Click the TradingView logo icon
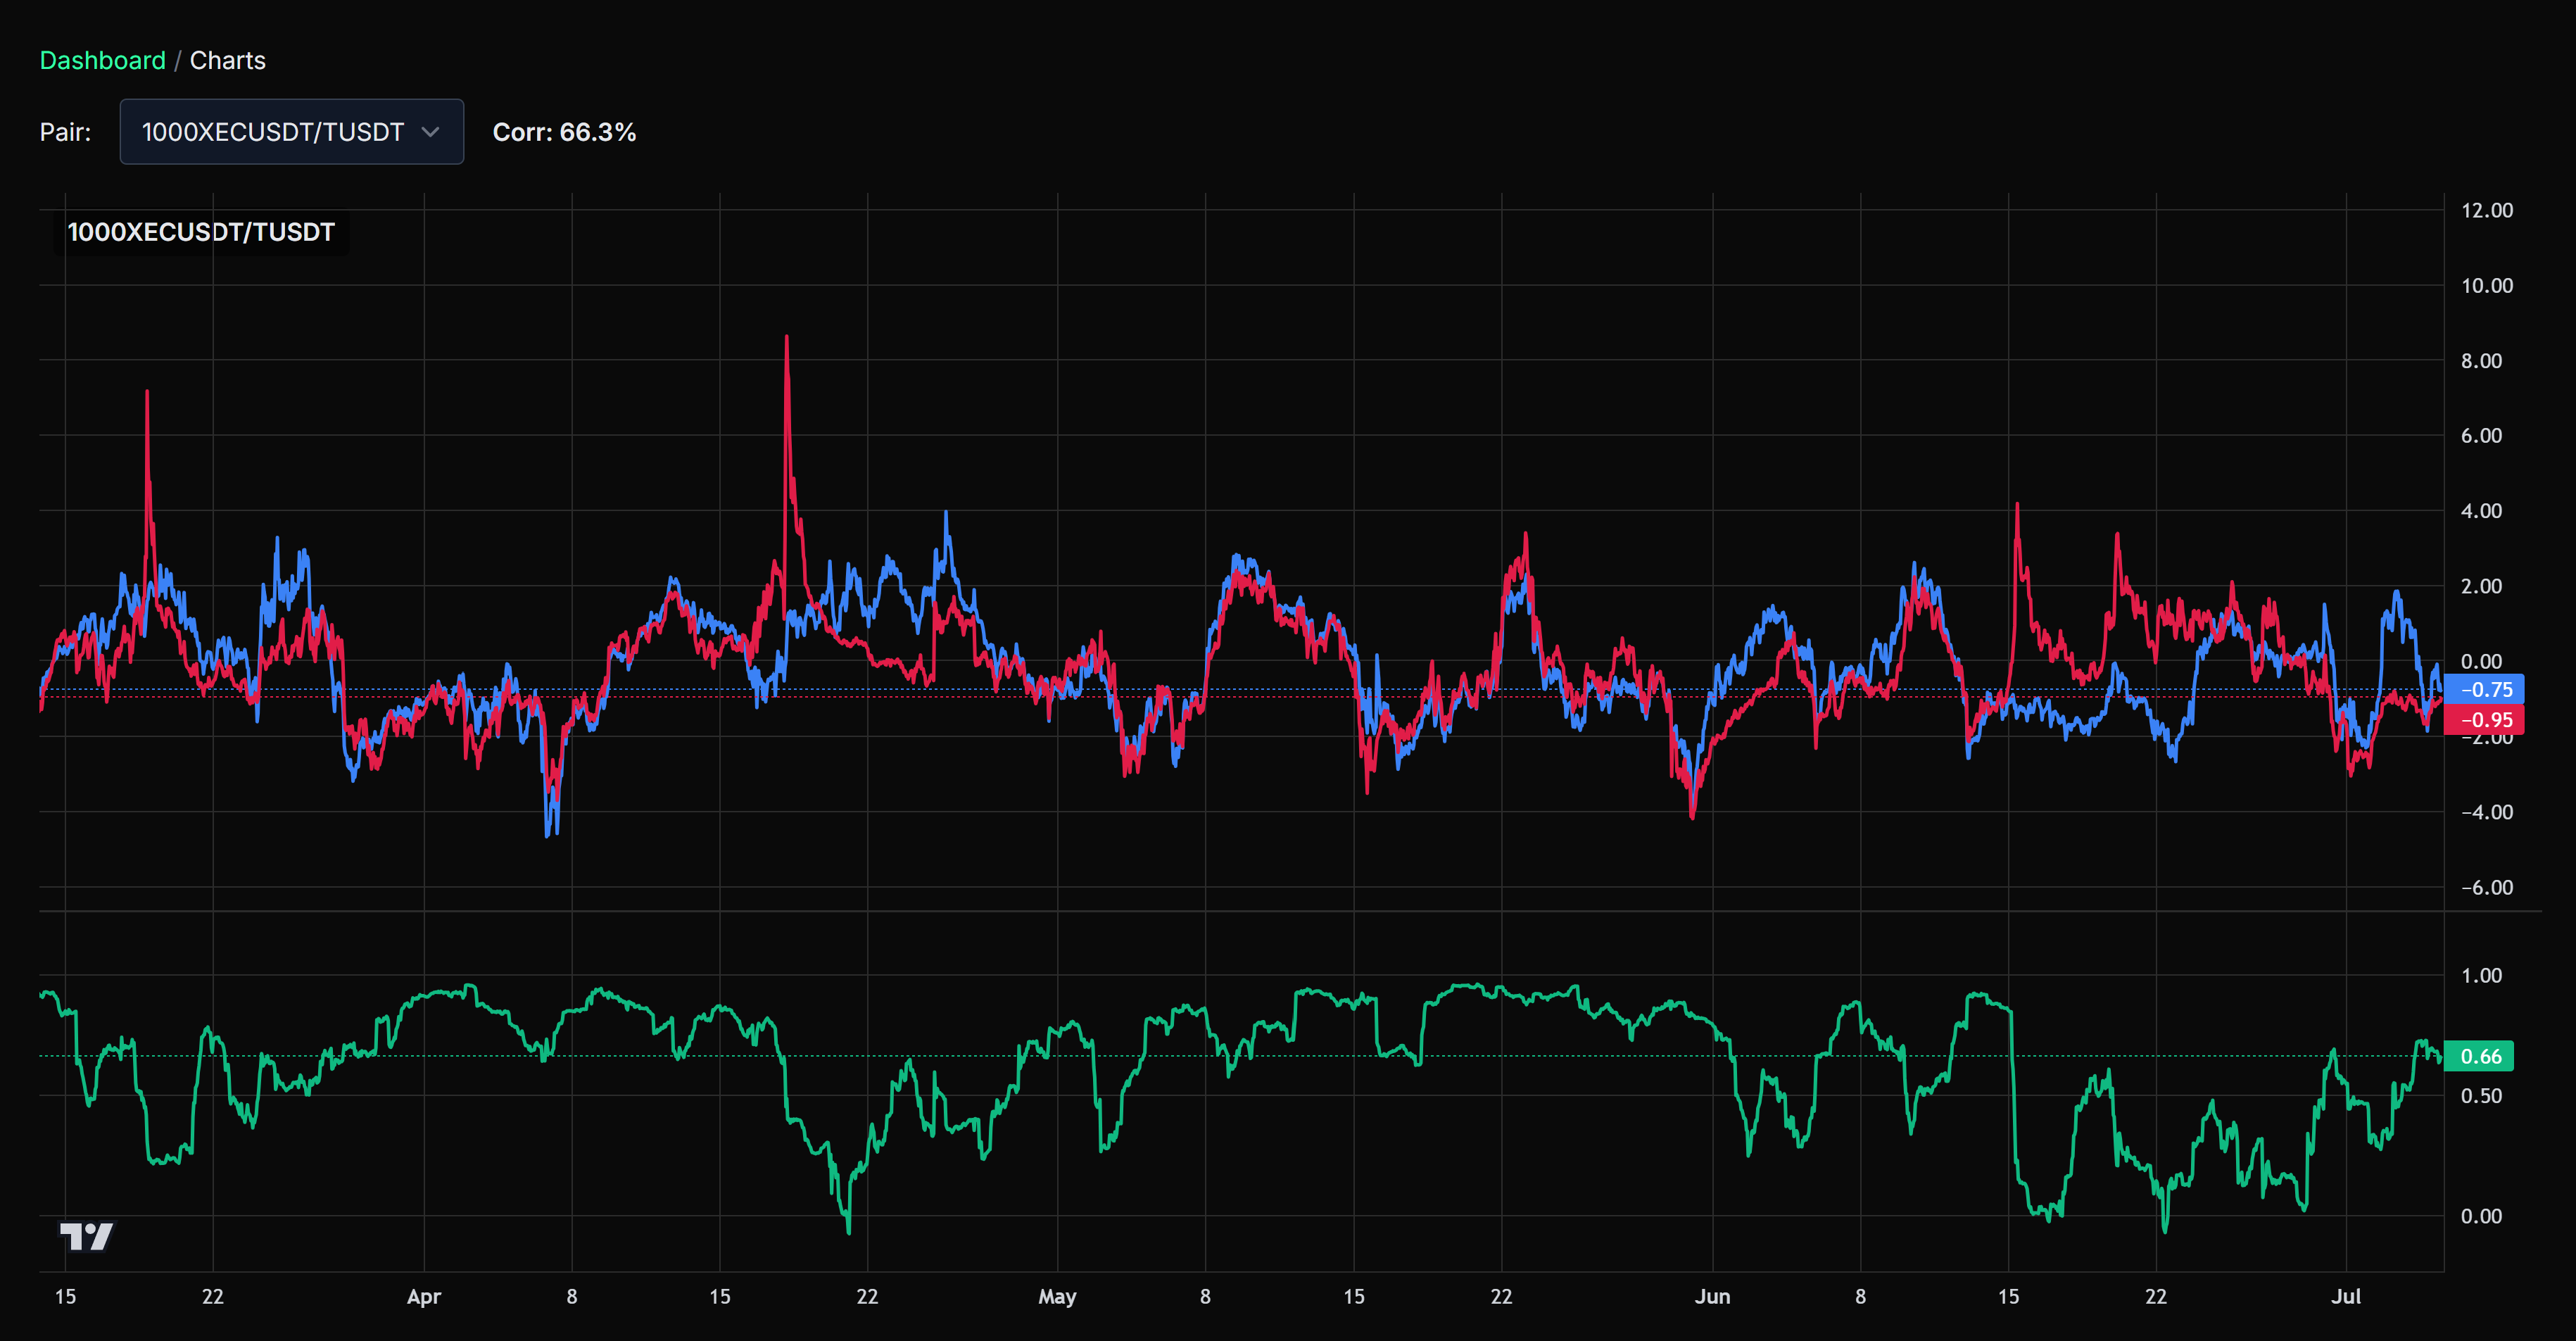The width and height of the screenshot is (2576, 1341). click(x=86, y=1236)
